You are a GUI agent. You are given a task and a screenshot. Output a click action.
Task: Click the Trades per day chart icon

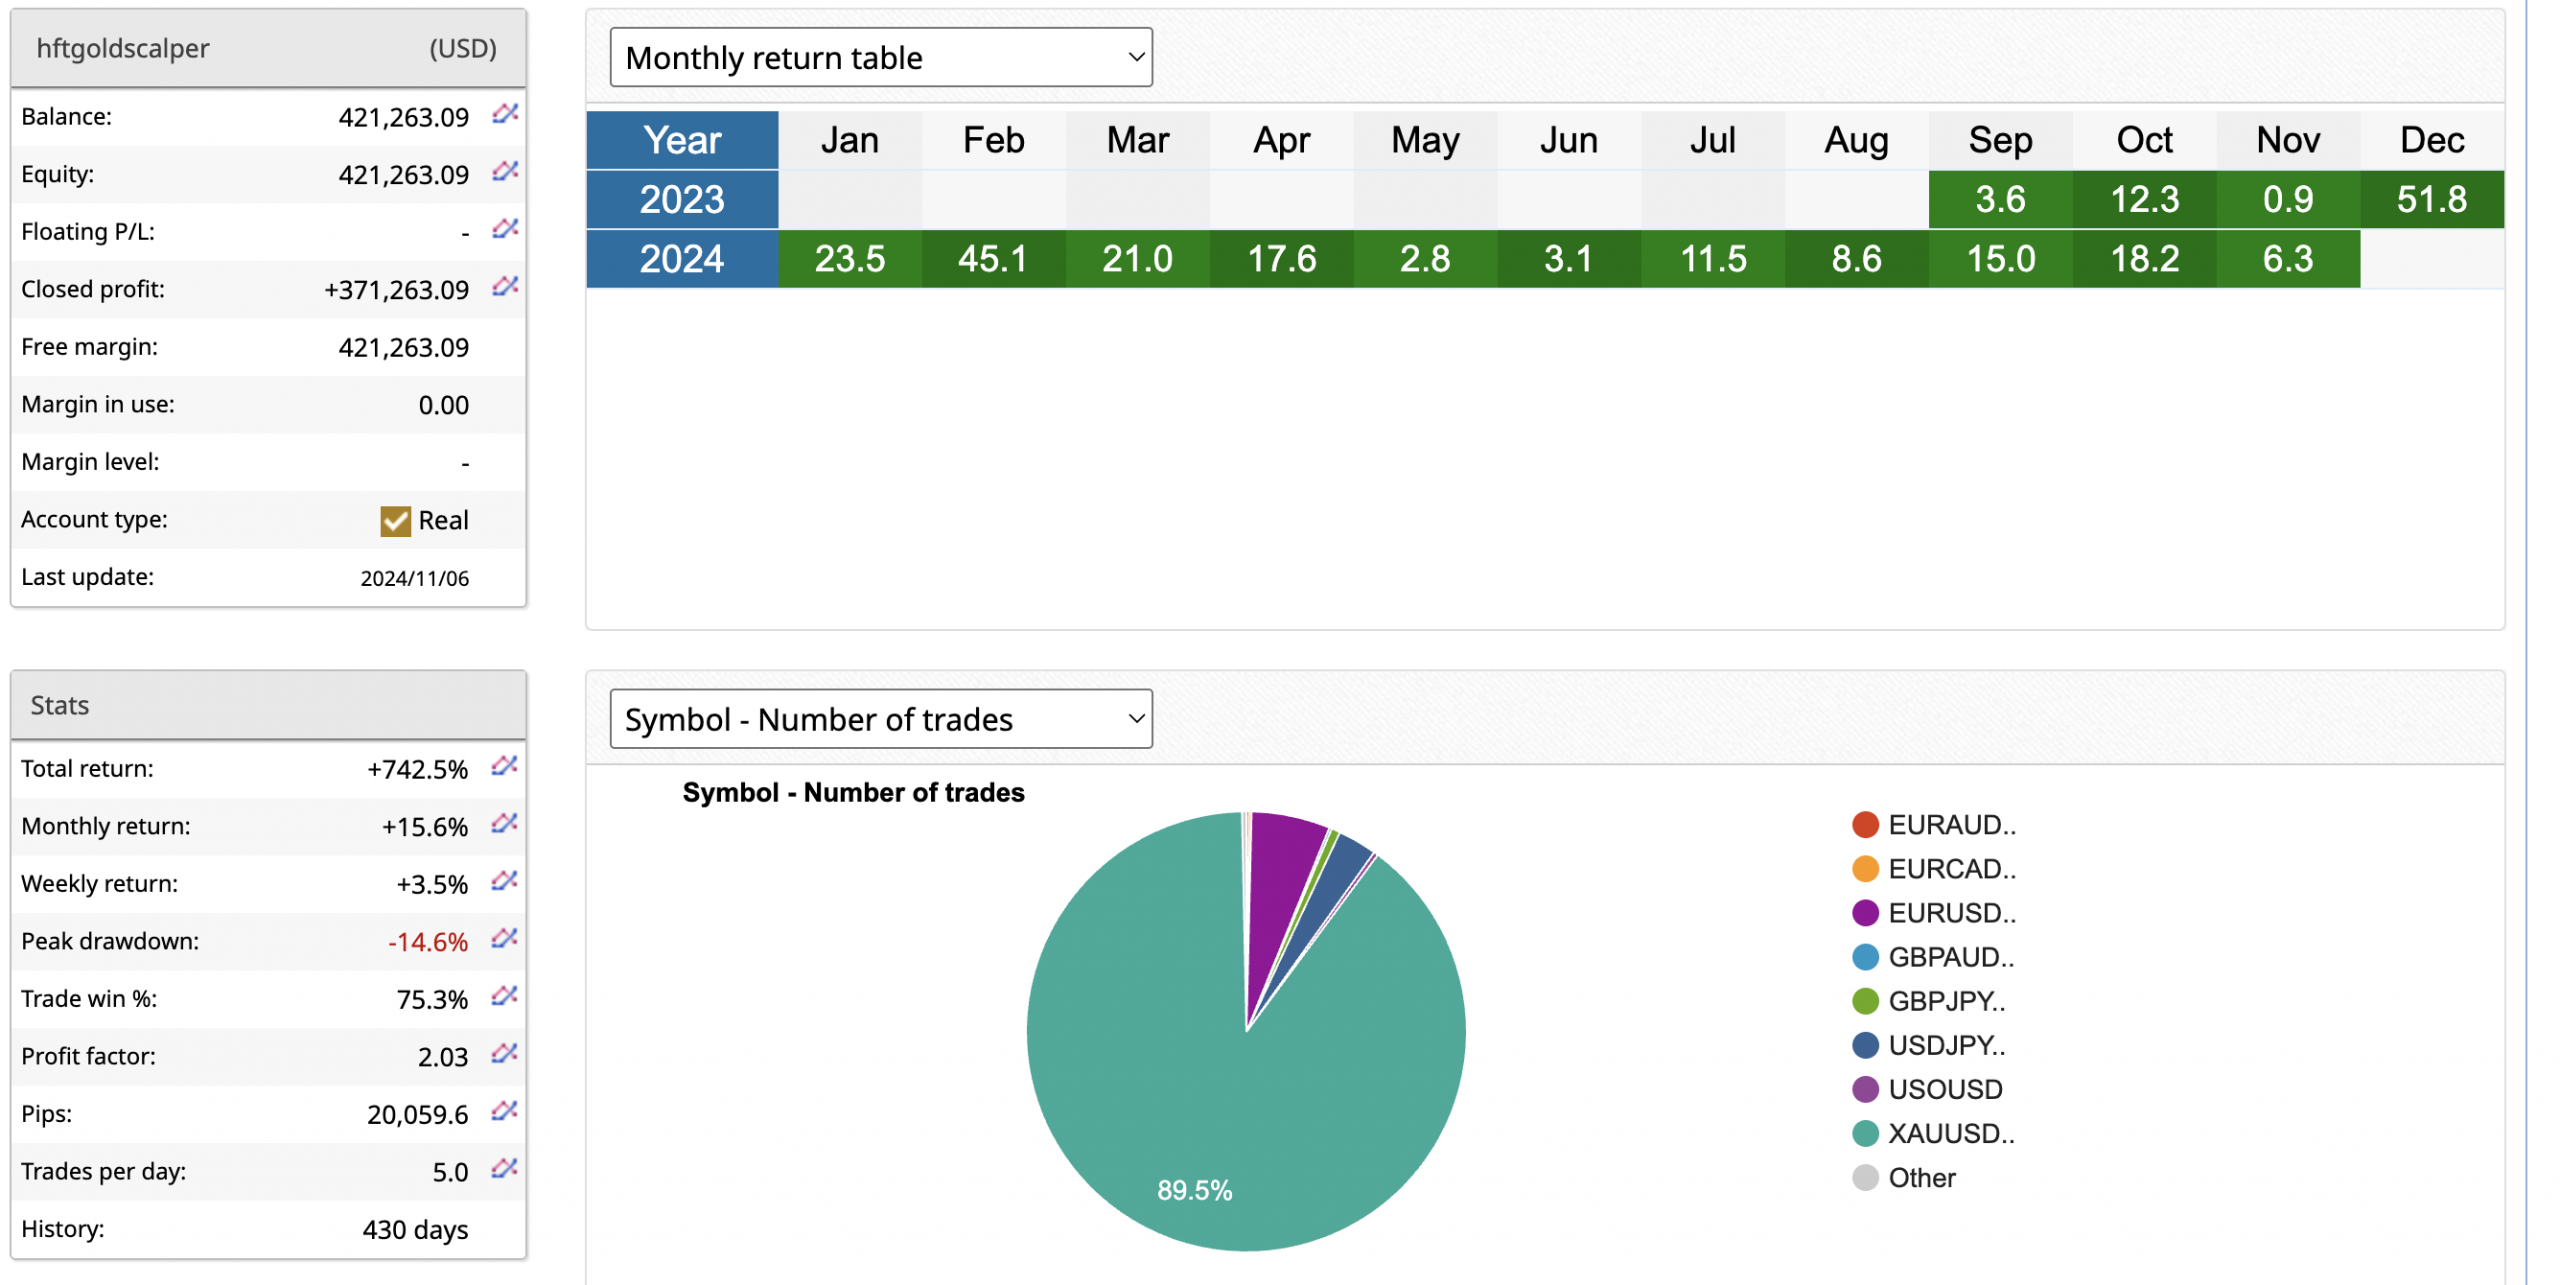[x=504, y=1168]
